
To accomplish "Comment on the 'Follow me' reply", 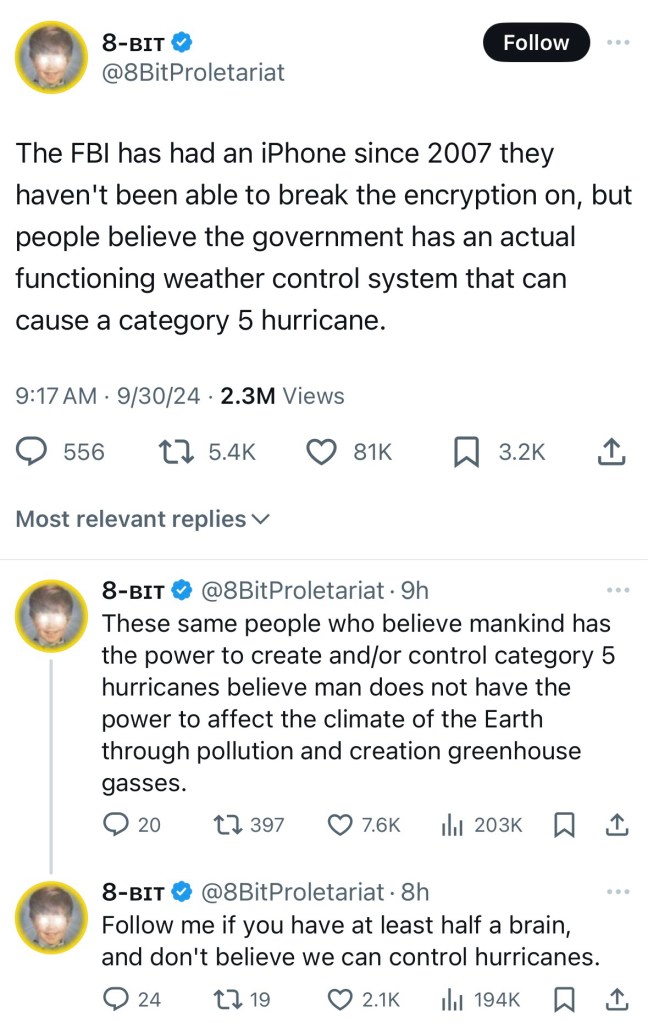I will click(116, 999).
